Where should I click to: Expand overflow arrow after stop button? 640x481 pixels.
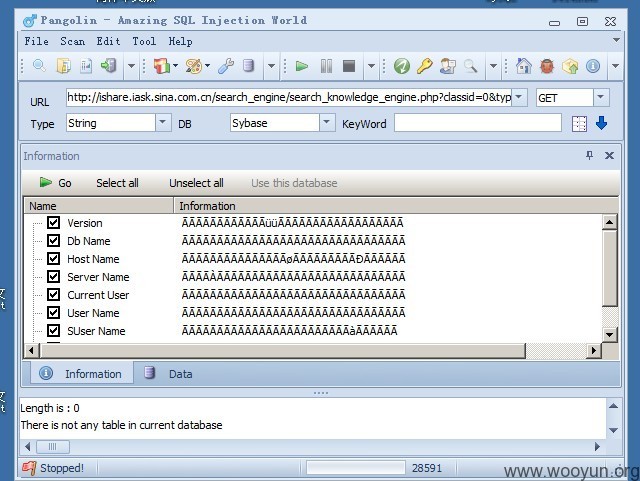point(371,66)
